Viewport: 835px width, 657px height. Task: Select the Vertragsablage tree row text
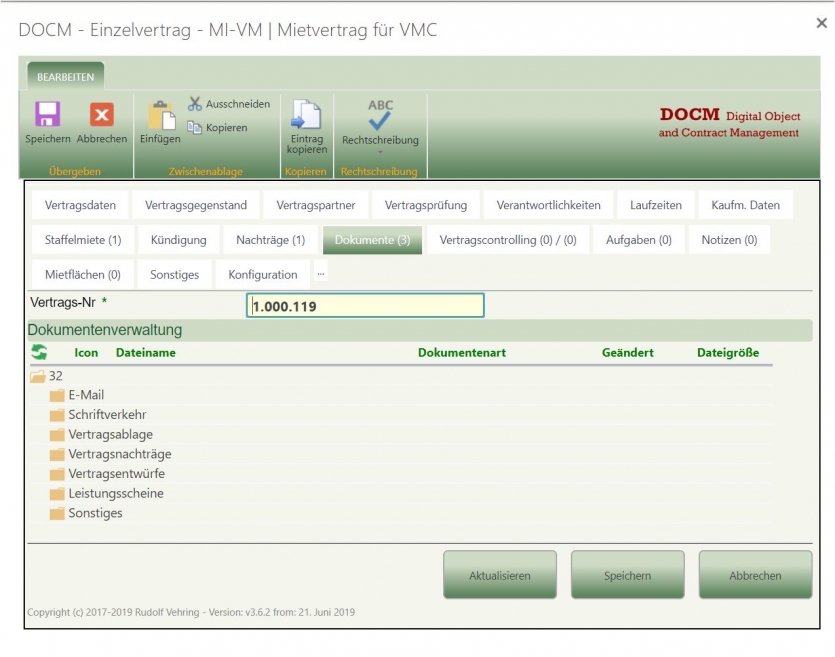click(110, 434)
